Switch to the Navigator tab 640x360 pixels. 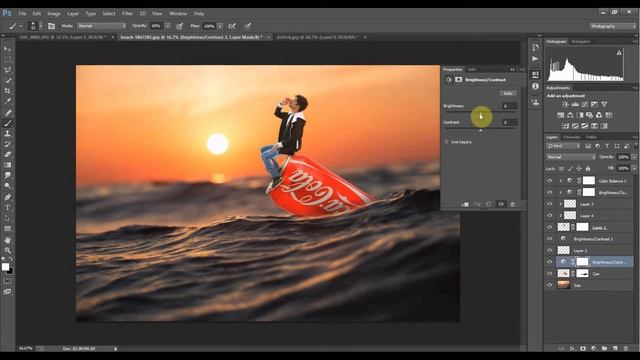click(x=580, y=42)
